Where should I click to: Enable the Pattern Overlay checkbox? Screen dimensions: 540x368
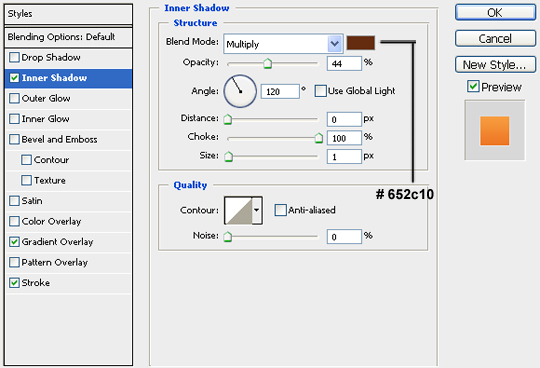point(14,262)
